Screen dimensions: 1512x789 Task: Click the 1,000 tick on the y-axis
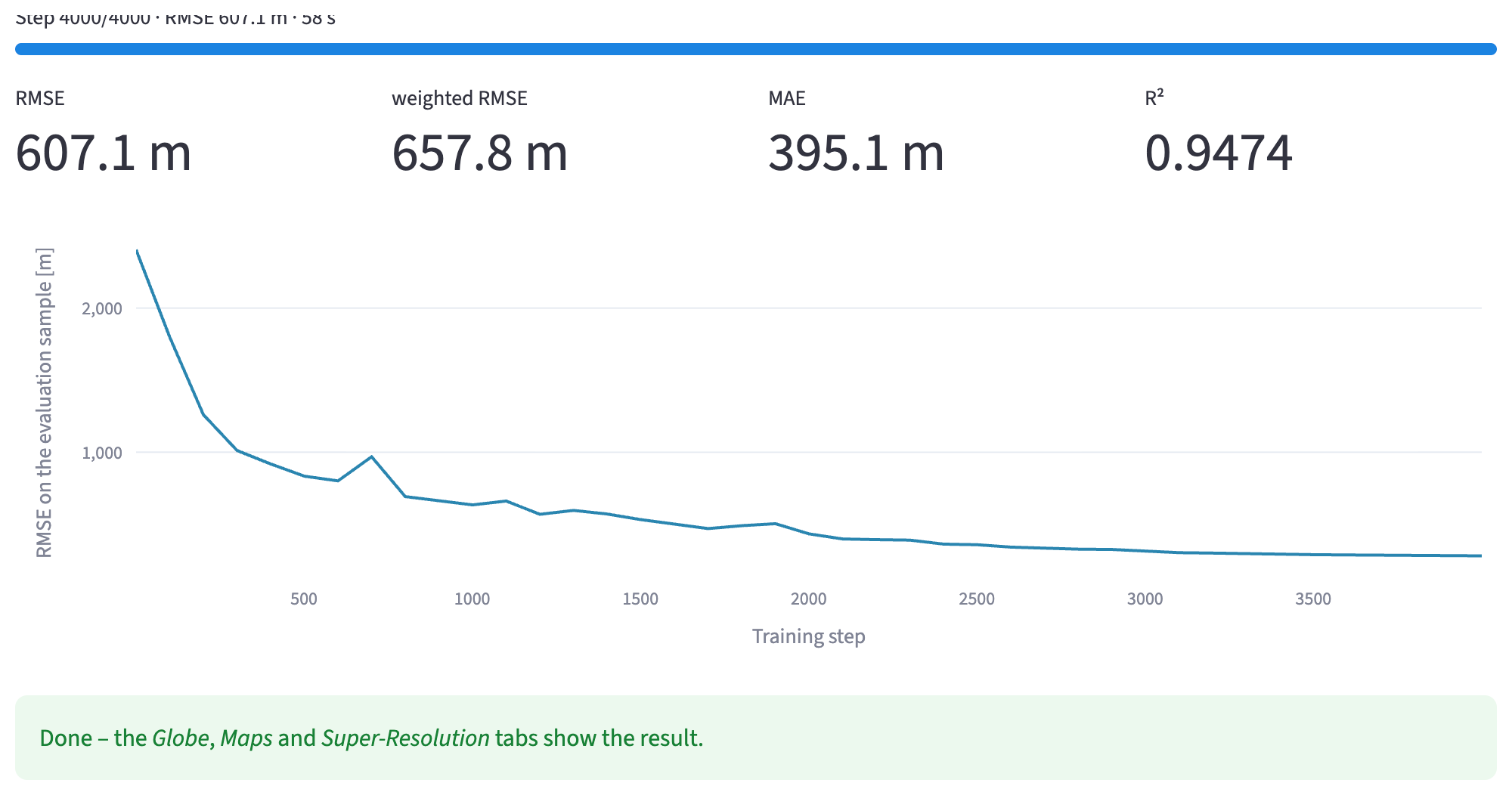pos(101,452)
